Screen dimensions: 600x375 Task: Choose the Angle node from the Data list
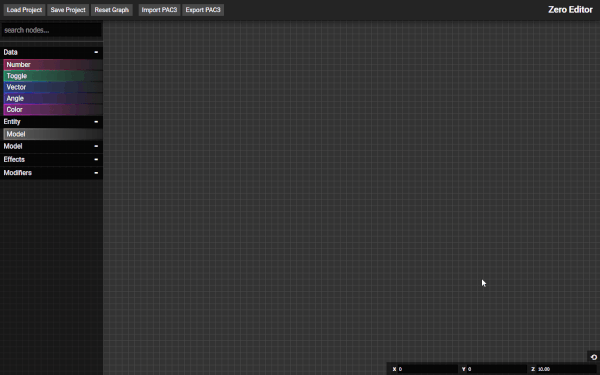click(53, 98)
